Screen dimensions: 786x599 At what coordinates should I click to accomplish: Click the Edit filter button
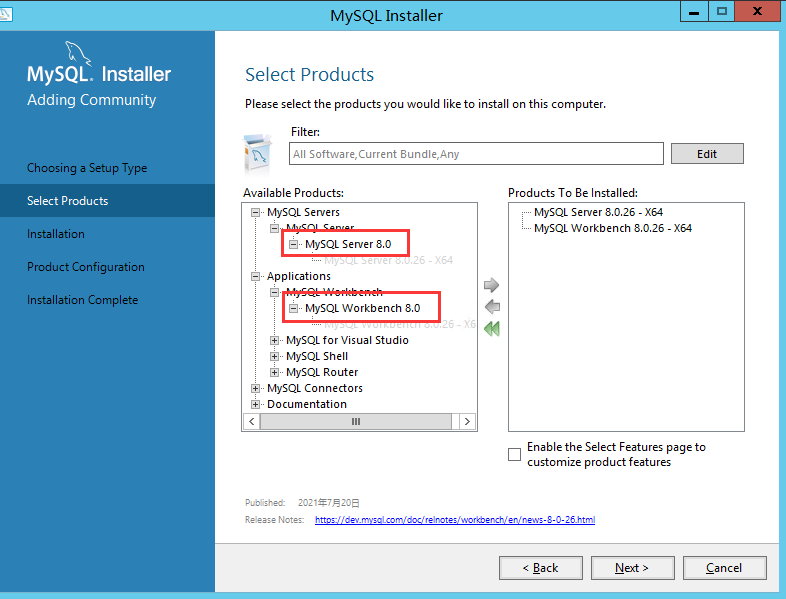click(707, 154)
